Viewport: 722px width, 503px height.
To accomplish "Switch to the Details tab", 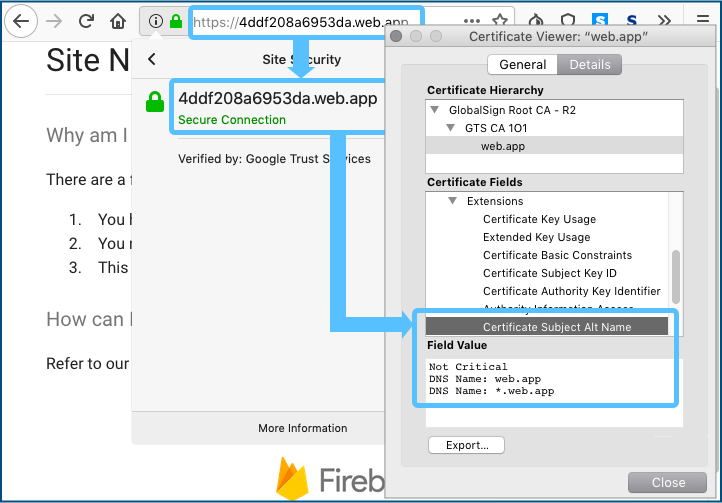I will click(x=590, y=64).
